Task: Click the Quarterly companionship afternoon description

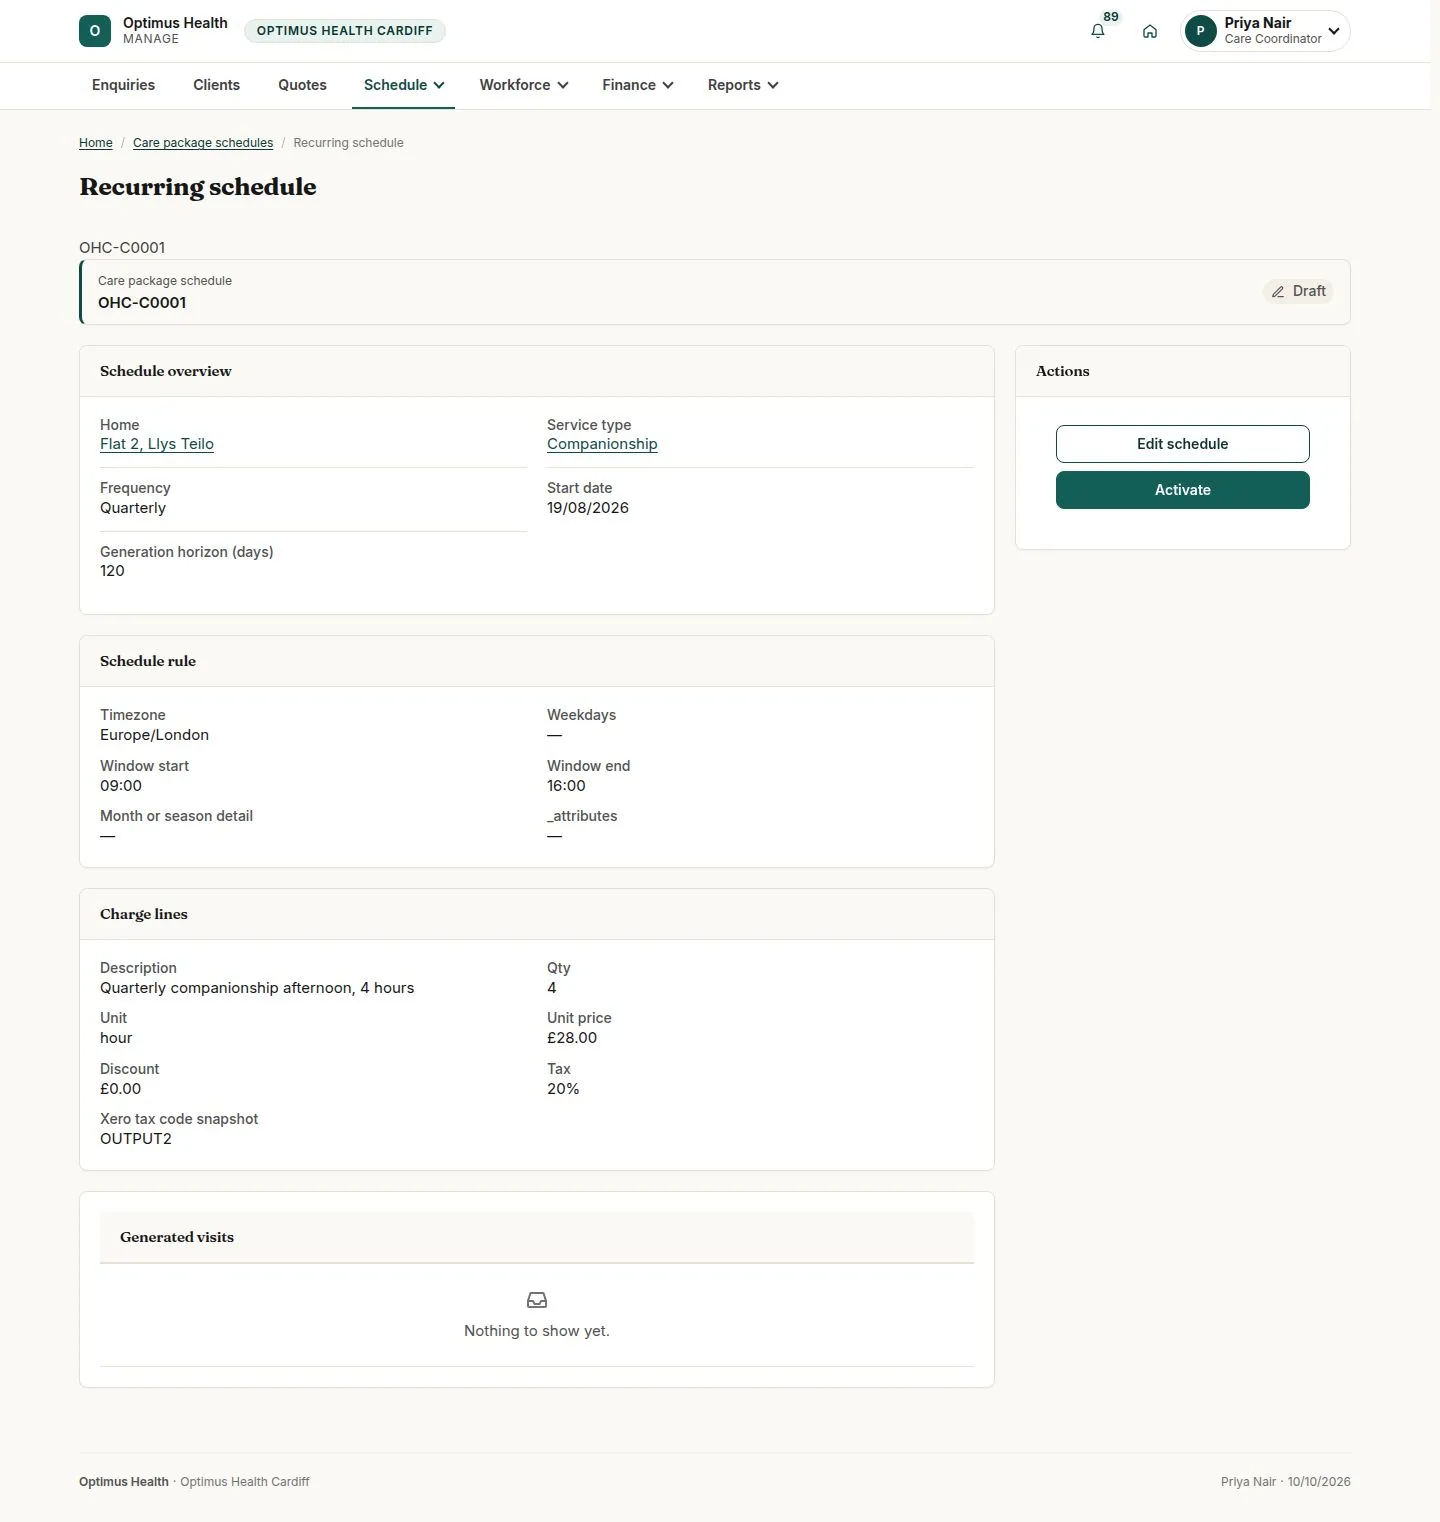Action: (x=257, y=988)
